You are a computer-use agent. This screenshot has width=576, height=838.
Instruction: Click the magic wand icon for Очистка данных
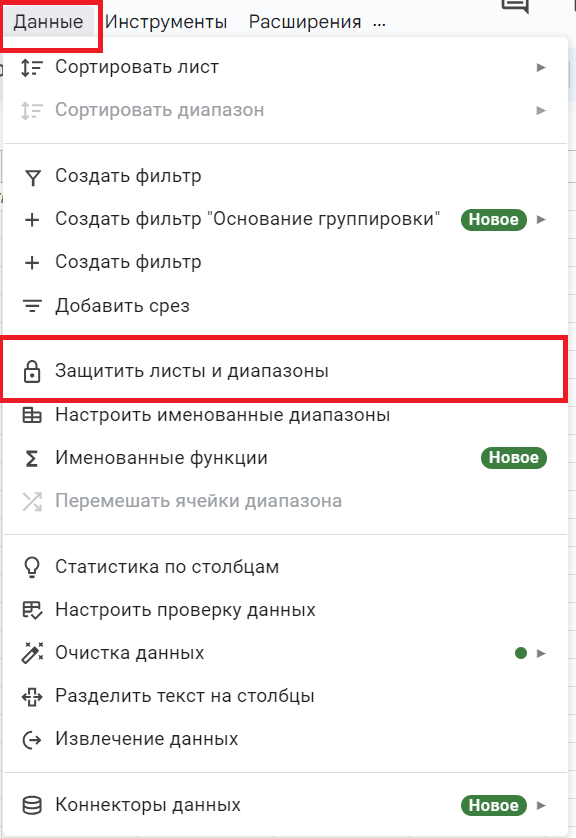click(x=33, y=651)
